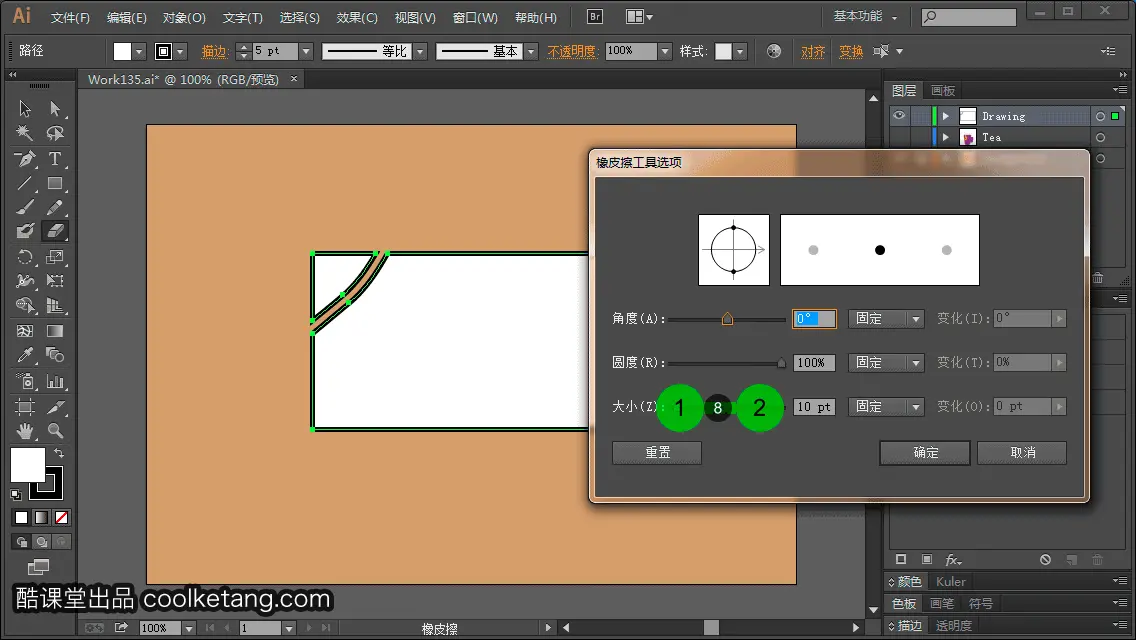Reset to default fill and stroke

coord(16,495)
